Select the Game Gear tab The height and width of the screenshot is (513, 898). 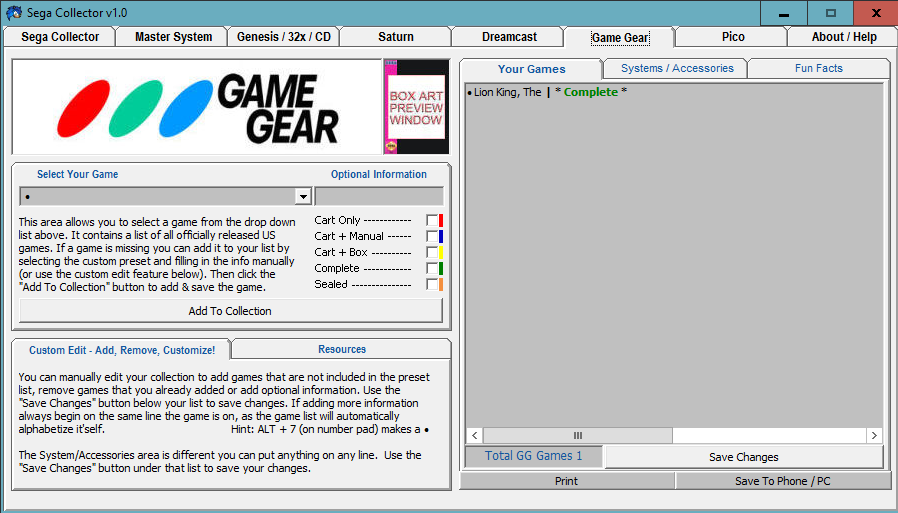(620, 38)
